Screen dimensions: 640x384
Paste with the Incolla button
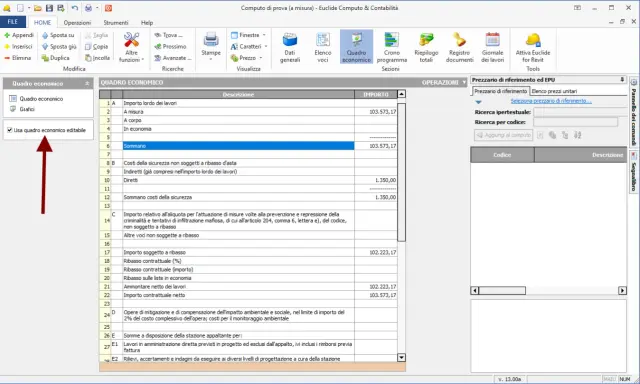click(97, 58)
